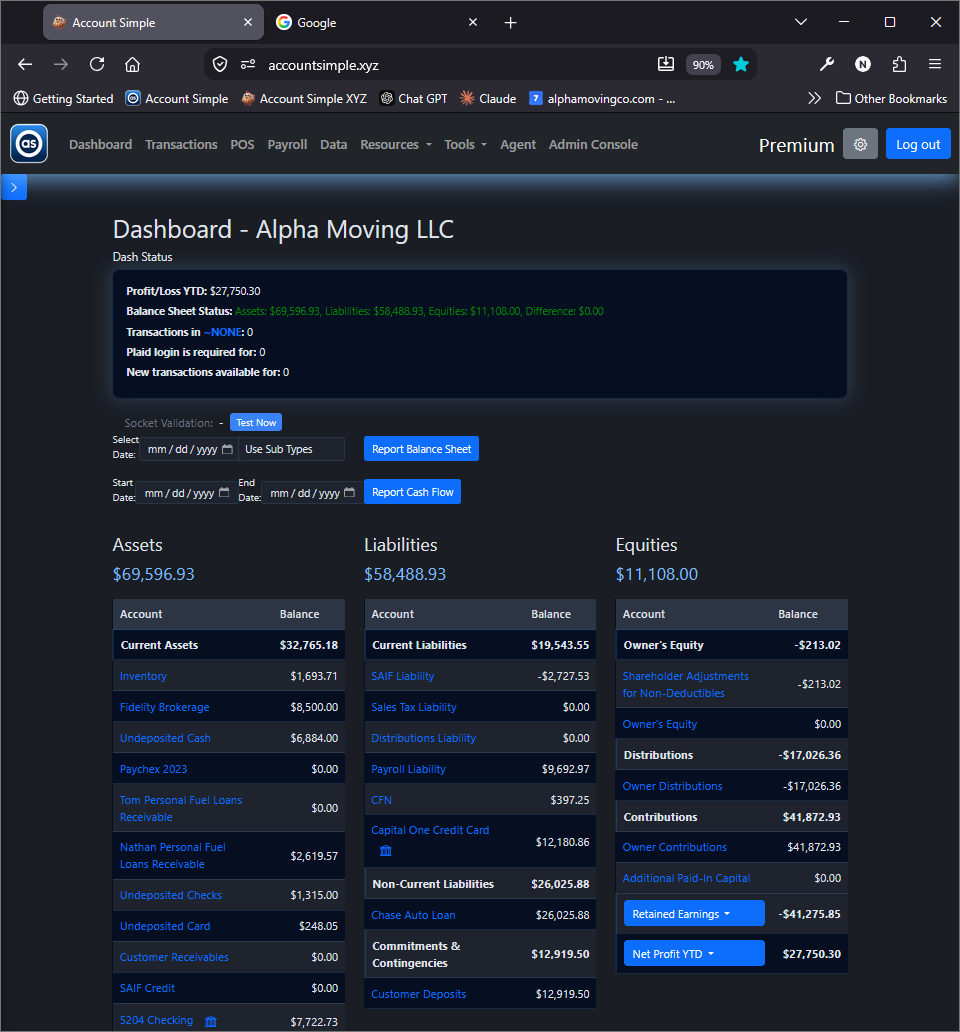Open site permissions icon in address bar
960x1032 pixels.
(248, 64)
